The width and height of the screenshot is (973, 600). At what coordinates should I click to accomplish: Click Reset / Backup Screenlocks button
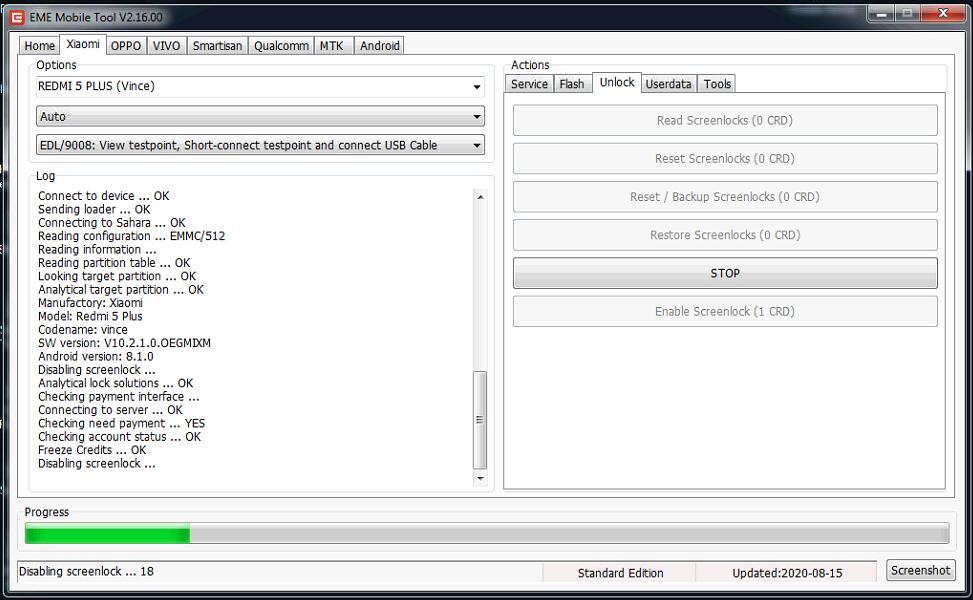point(725,197)
